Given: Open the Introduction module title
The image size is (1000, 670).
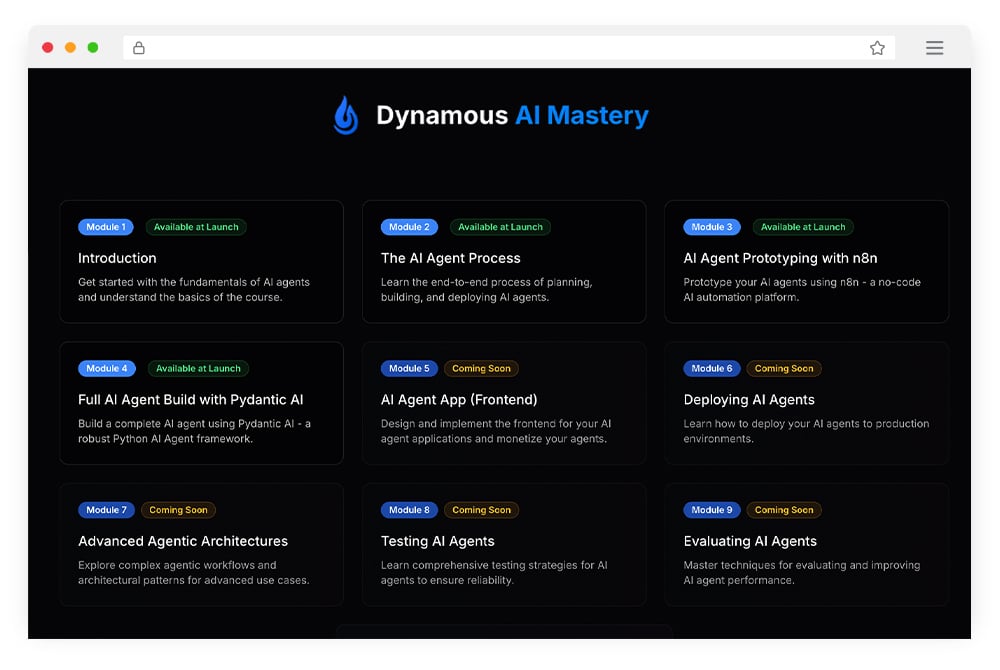Looking at the screenshot, I should 117,258.
